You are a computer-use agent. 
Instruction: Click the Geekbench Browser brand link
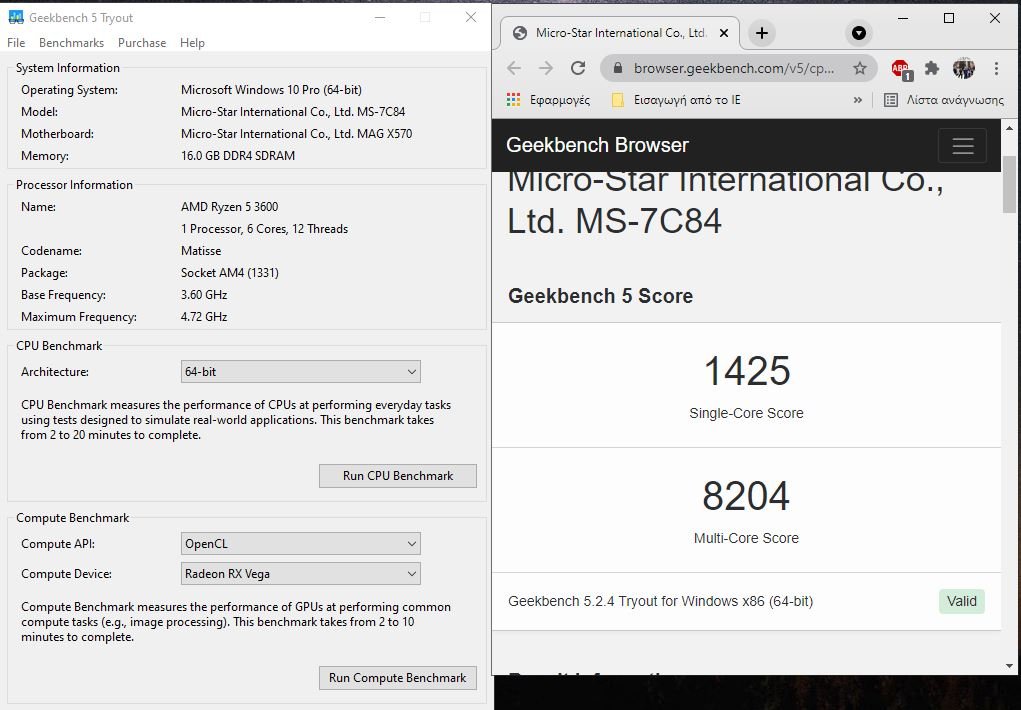(597, 145)
